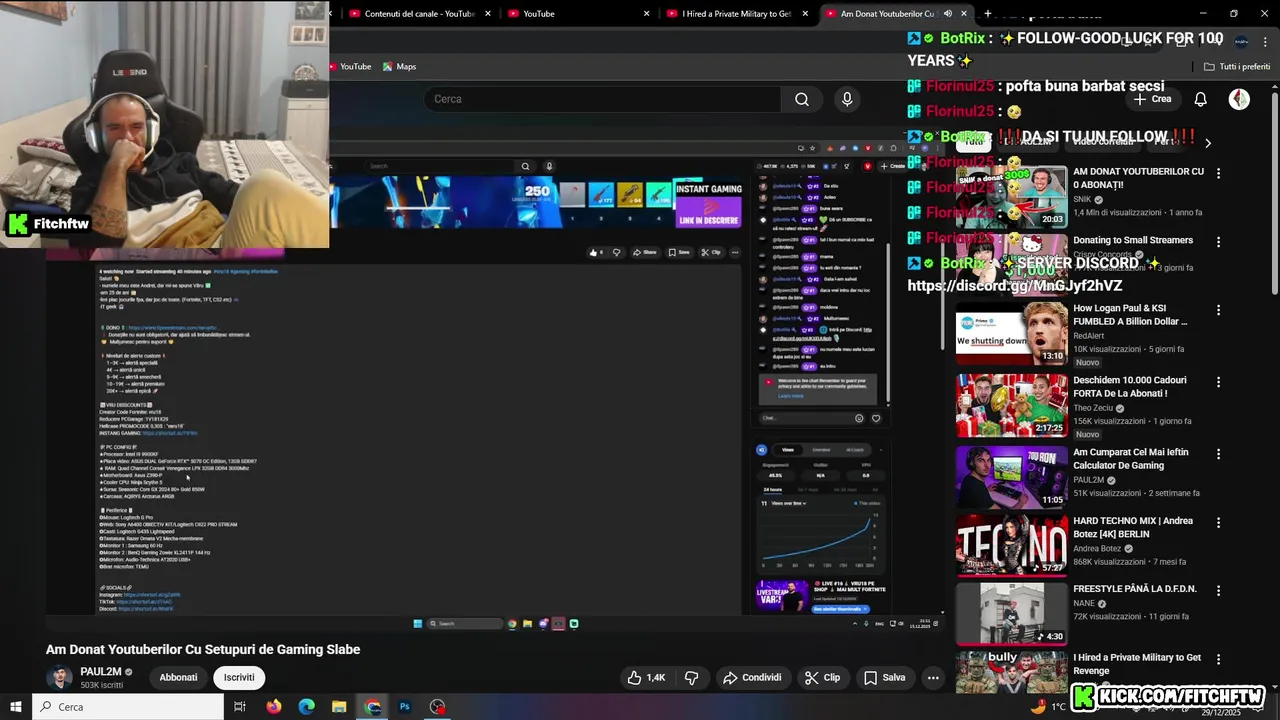Open FREESTYLE PÂNĂ LA D.F.D.N. thumbnail

pyautogui.click(x=1011, y=614)
